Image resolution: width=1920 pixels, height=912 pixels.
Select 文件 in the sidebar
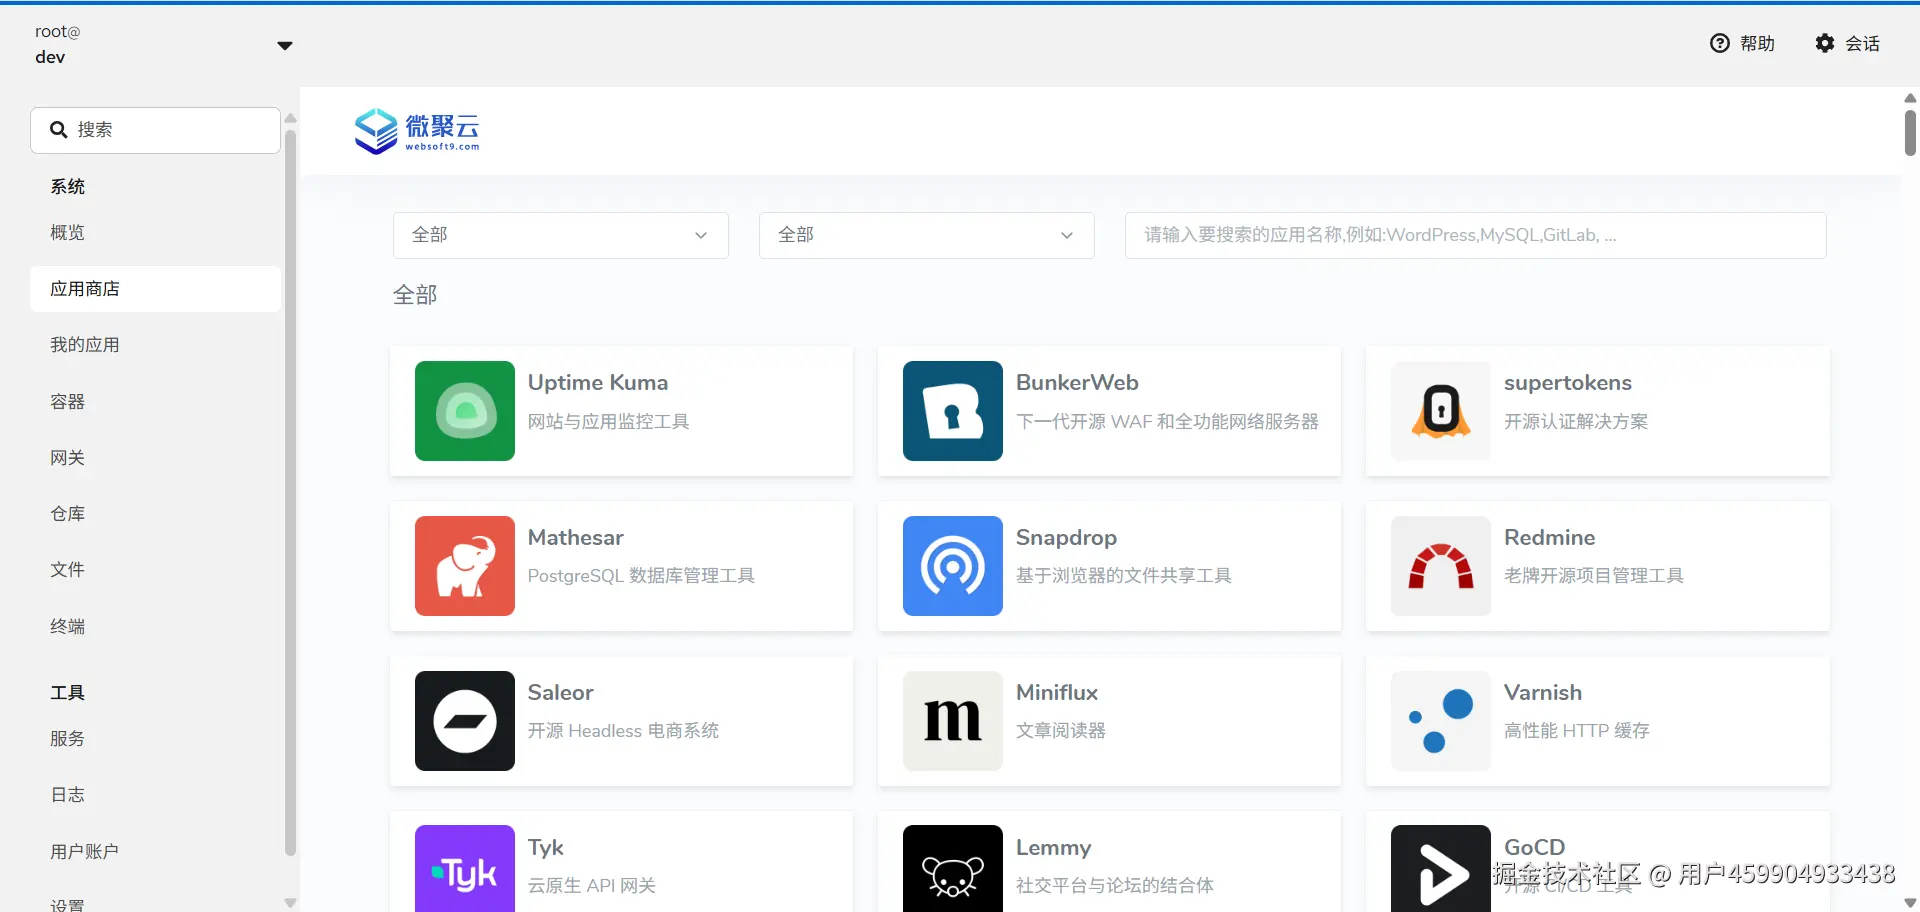pyautogui.click(x=156, y=570)
